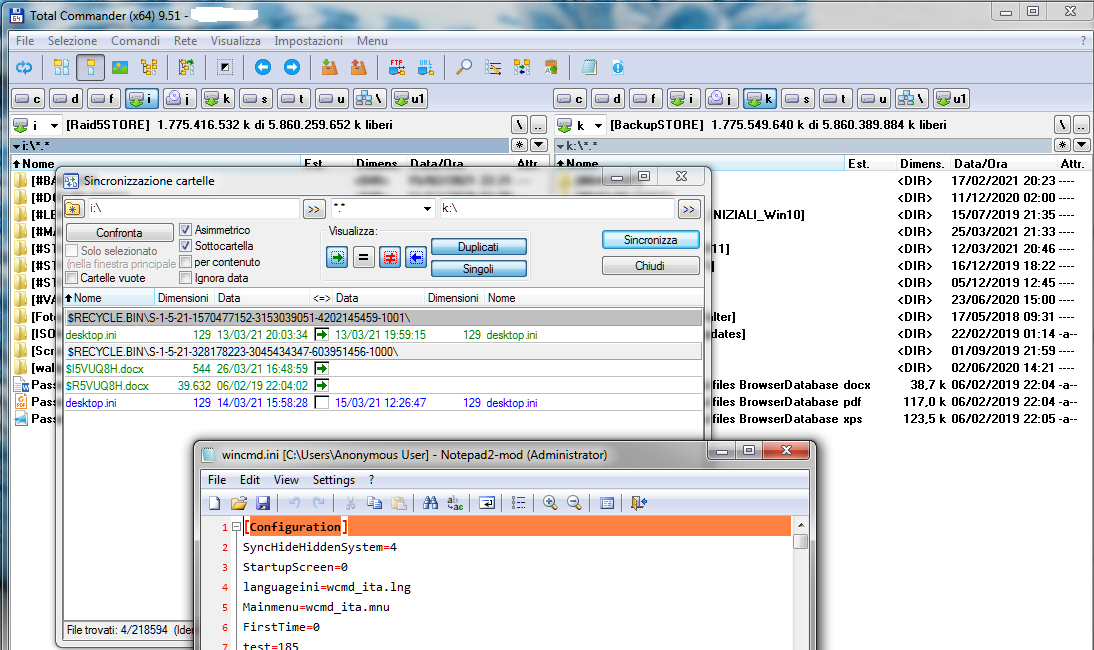Click the multi-rename tool toolbar icon
Image resolution: width=1094 pixels, height=650 pixels.
tap(493, 68)
